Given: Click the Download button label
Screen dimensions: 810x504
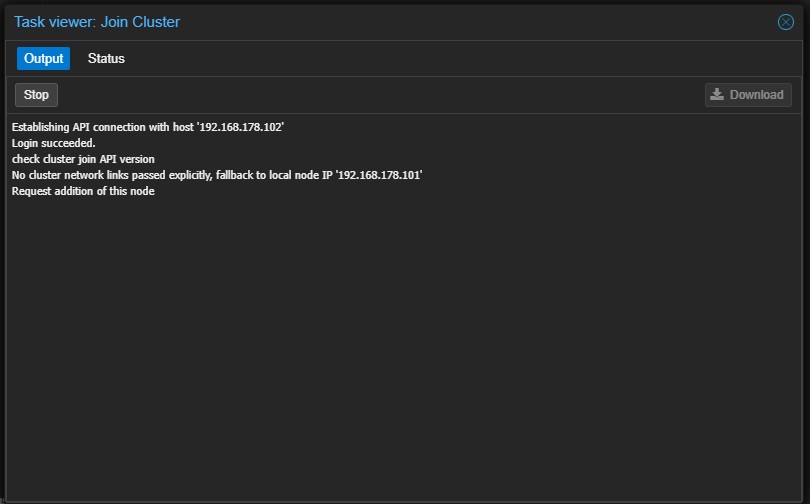Looking at the screenshot, I should [756, 95].
